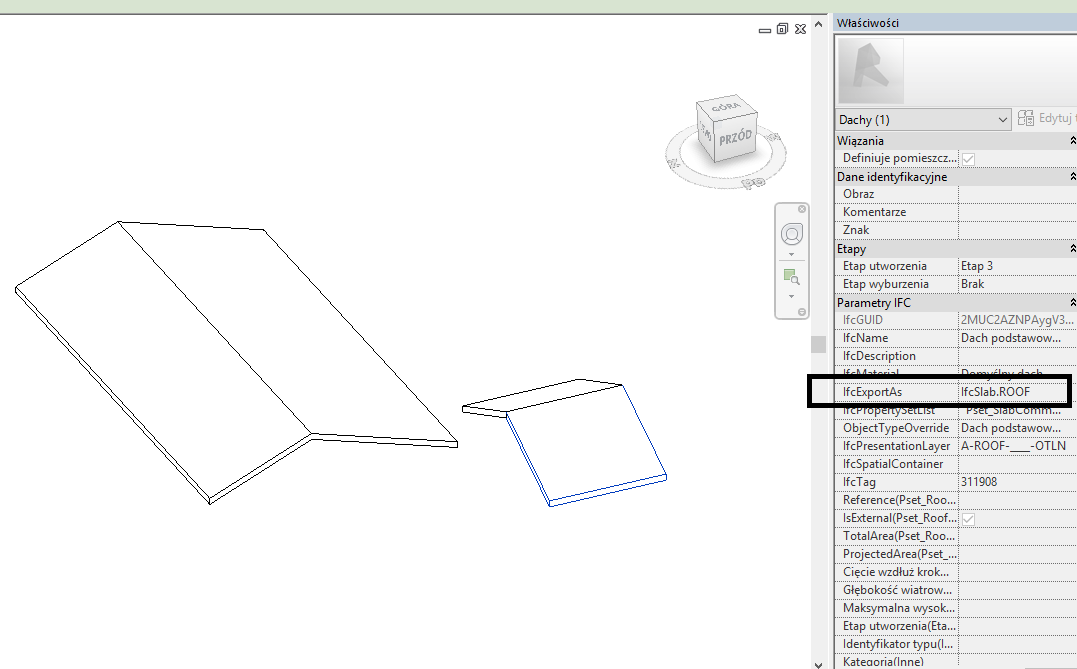The height and width of the screenshot is (669, 1077).
Task: Open the steering wheel navigation tool
Action: (x=791, y=235)
